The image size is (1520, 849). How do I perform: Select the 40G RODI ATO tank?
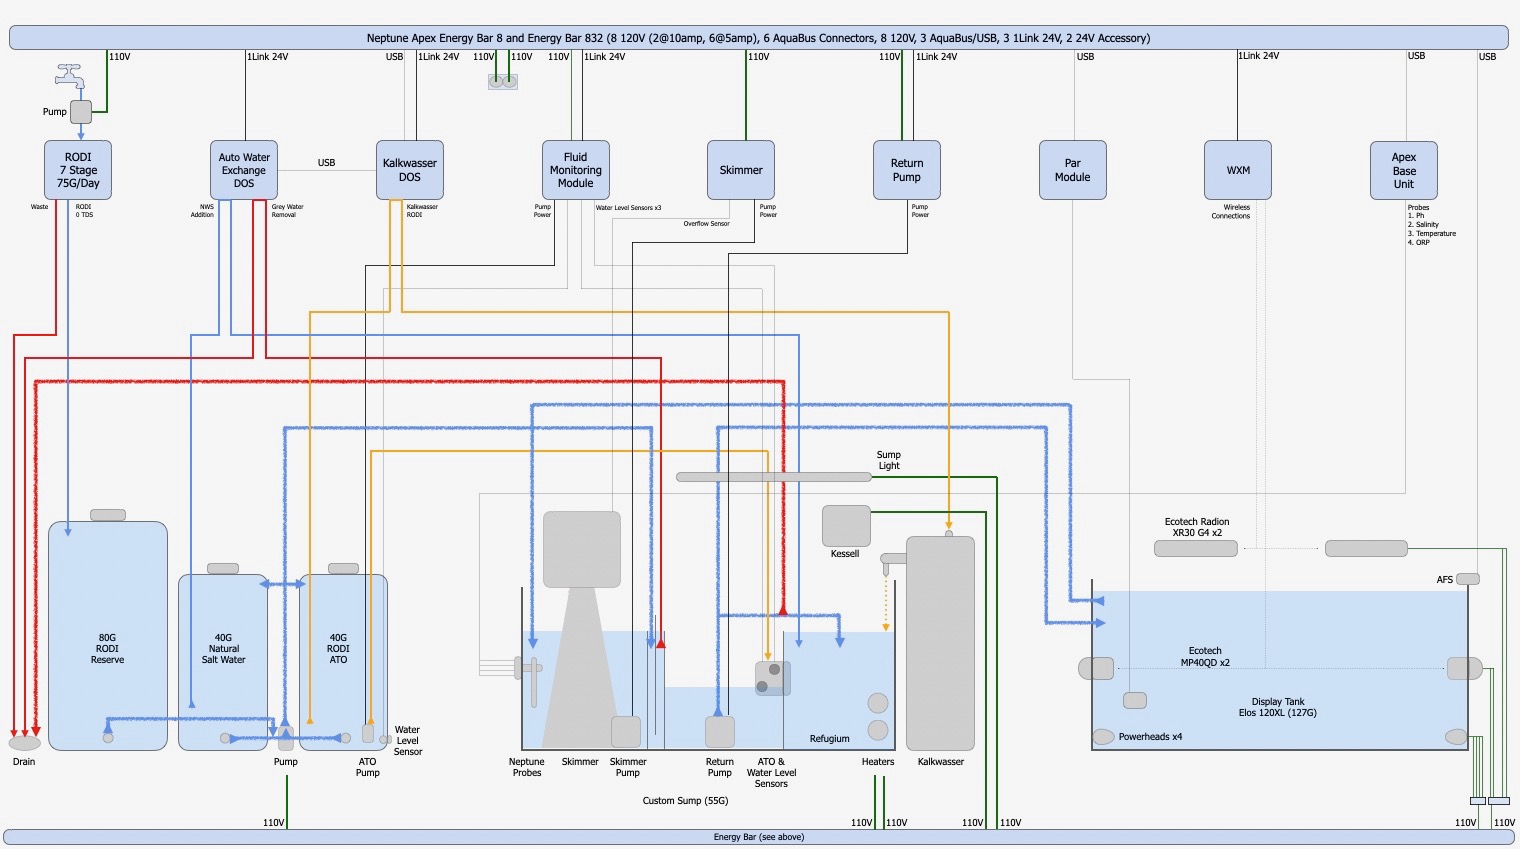[343, 662]
